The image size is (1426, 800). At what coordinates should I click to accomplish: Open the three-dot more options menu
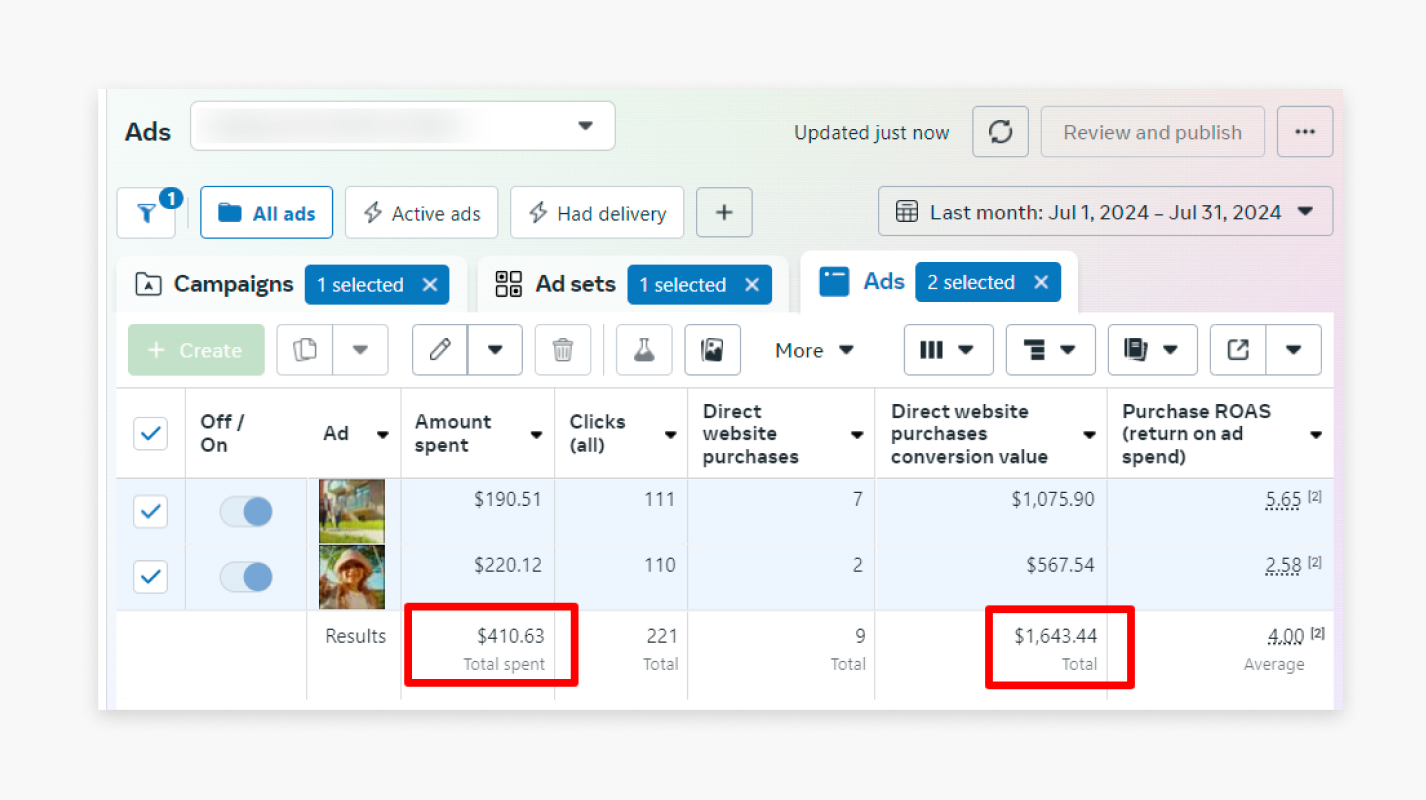1304,132
